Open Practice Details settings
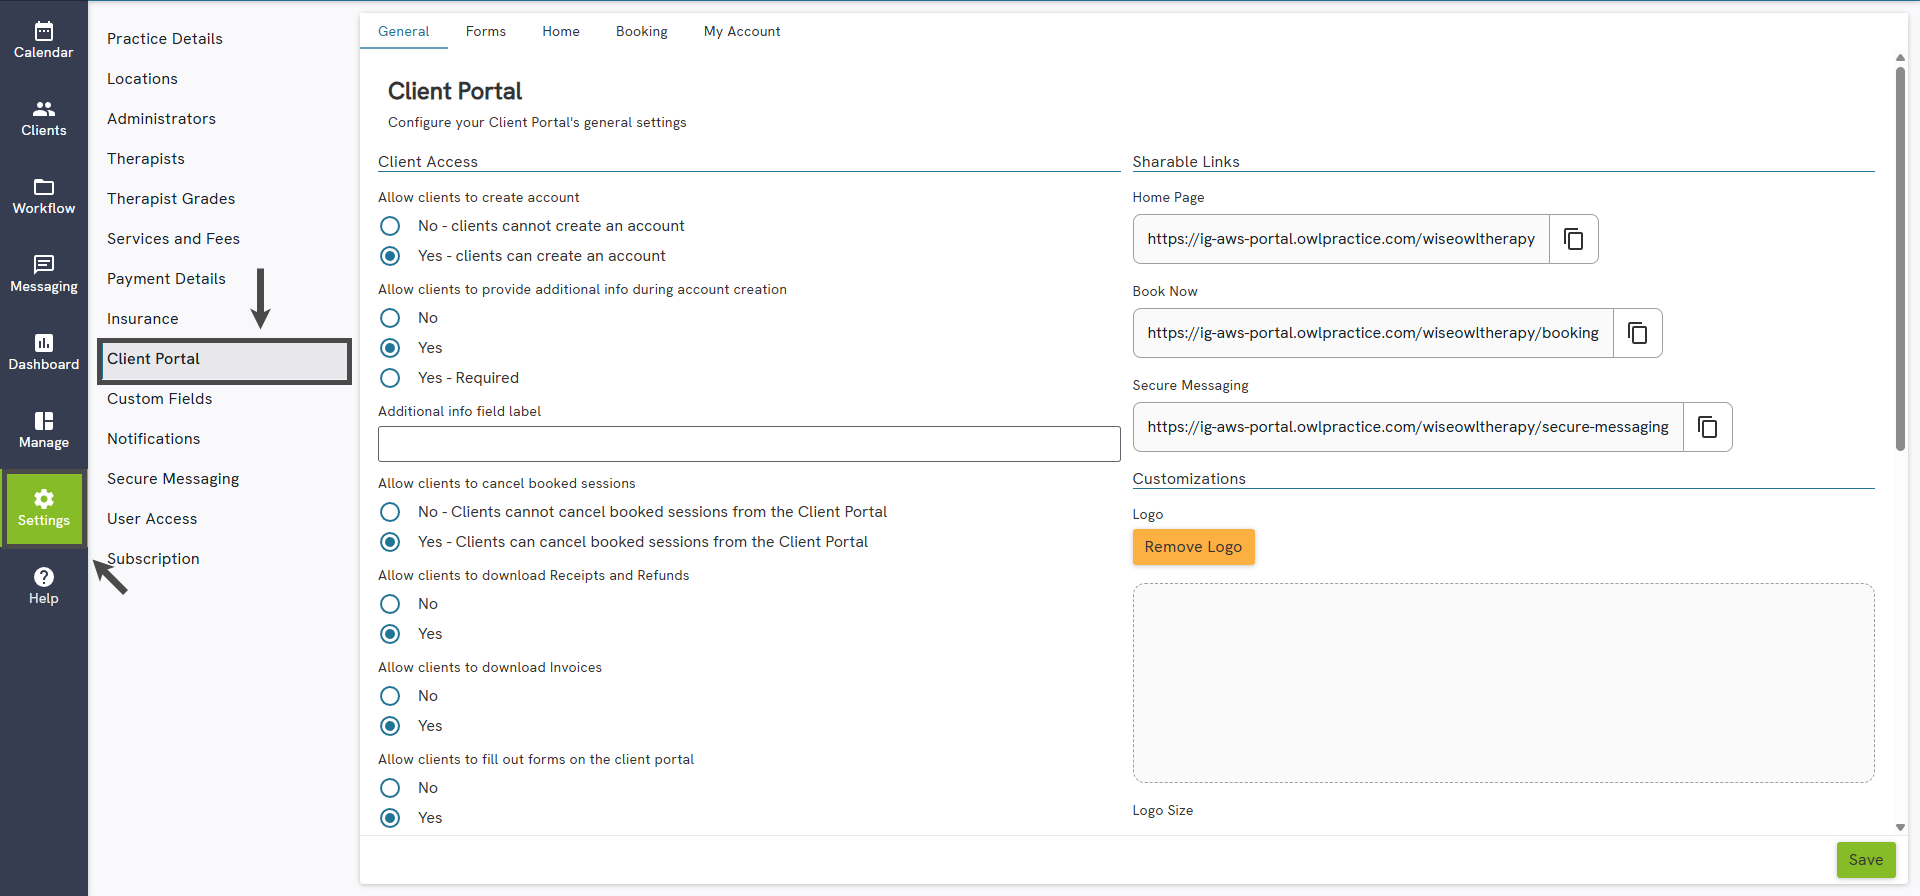Viewport: 1920px width, 896px height. click(165, 39)
